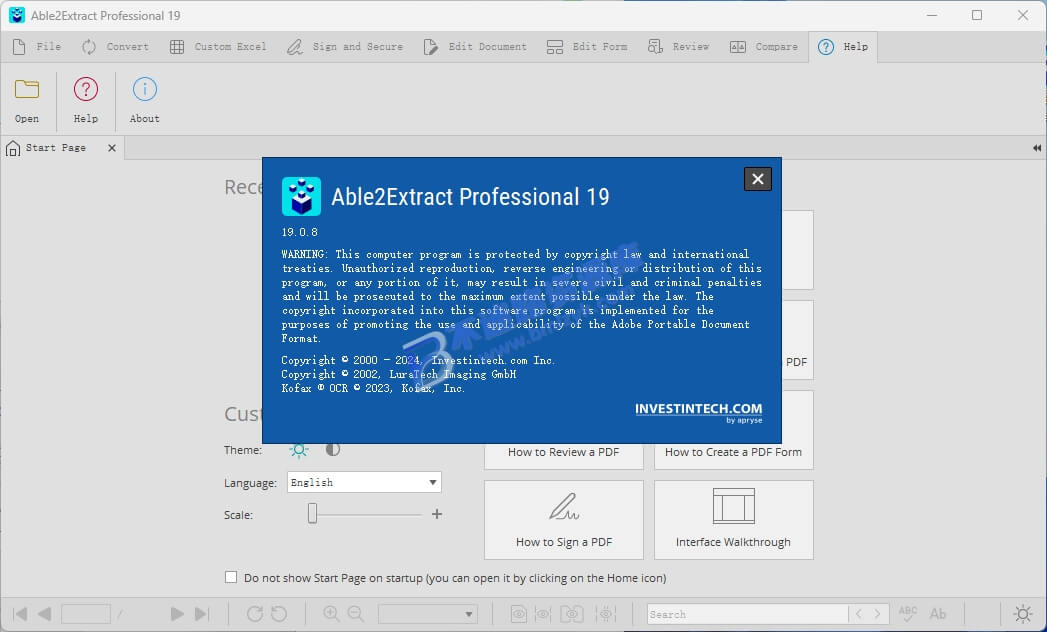This screenshot has height=632, width=1047.
Task: Open the INVESTINTECH.COM link
Action: [698, 409]
